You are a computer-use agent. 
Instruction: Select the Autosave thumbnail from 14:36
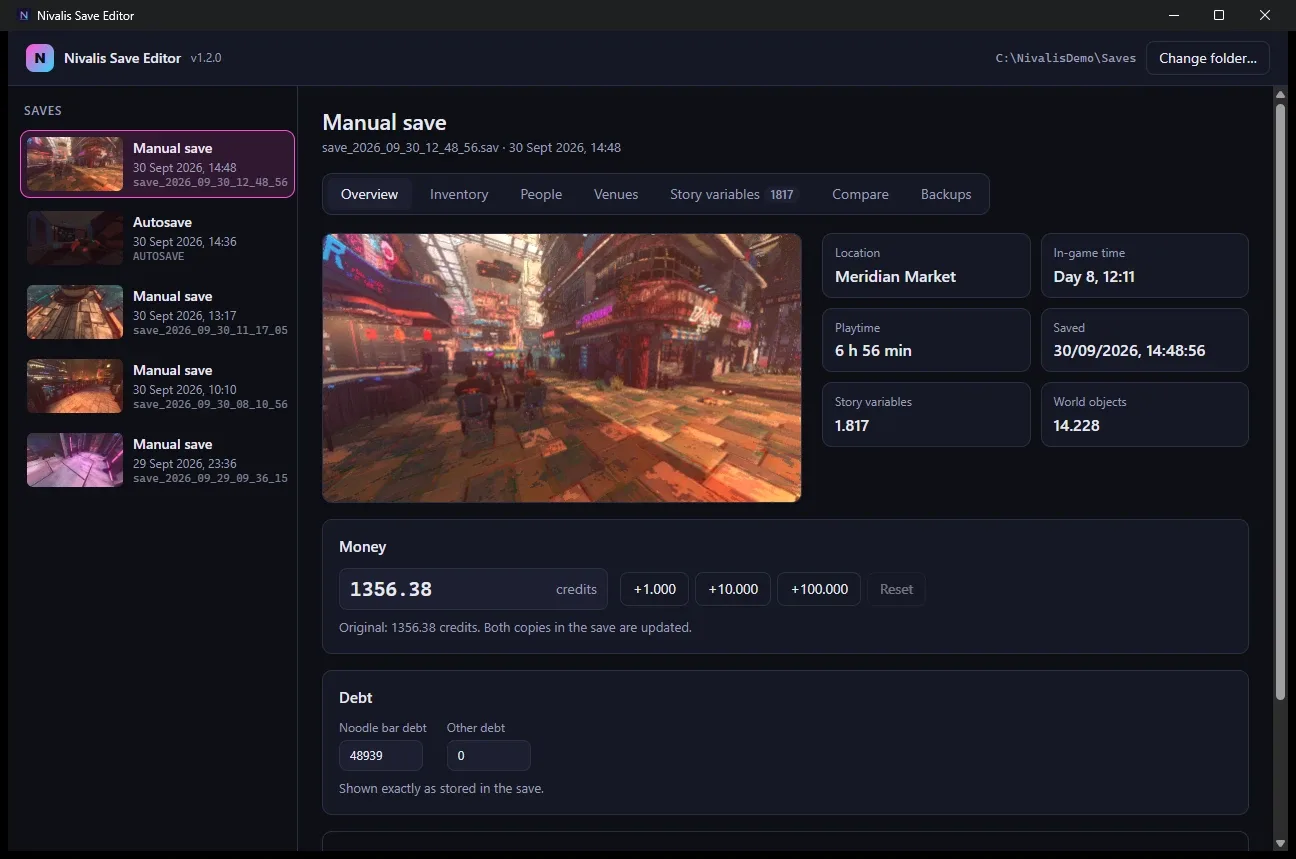(x=75, y=238)
